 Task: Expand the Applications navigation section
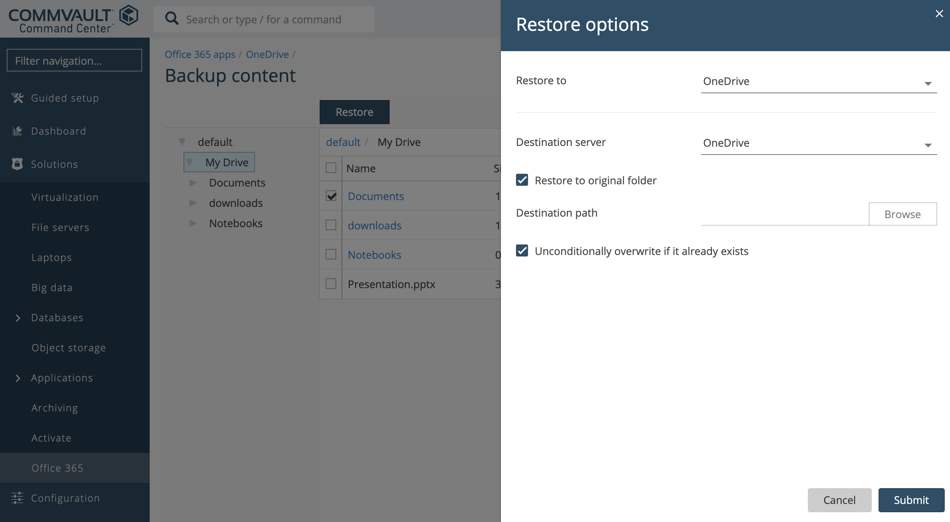pyautogui.click(x=18, y=378)
